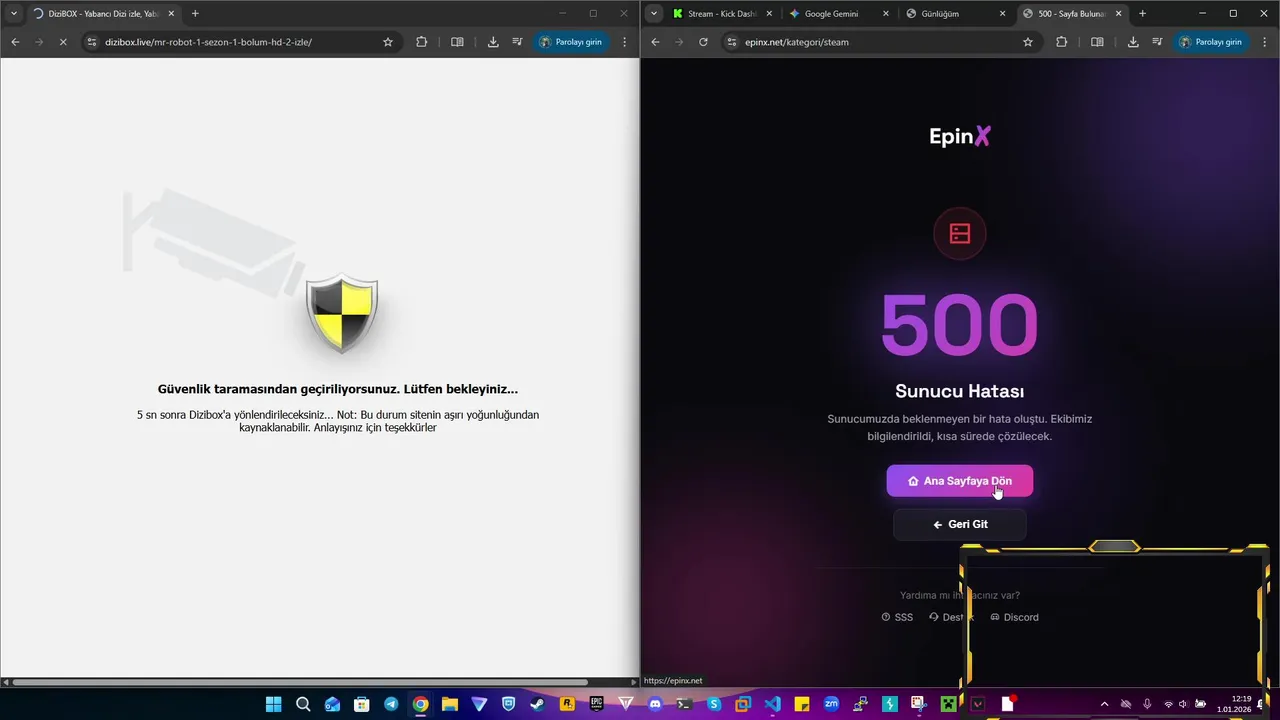1280x720 pixels.
Task: Open tab search dropdown in DiziBOX window
Action: click(14, 13)
